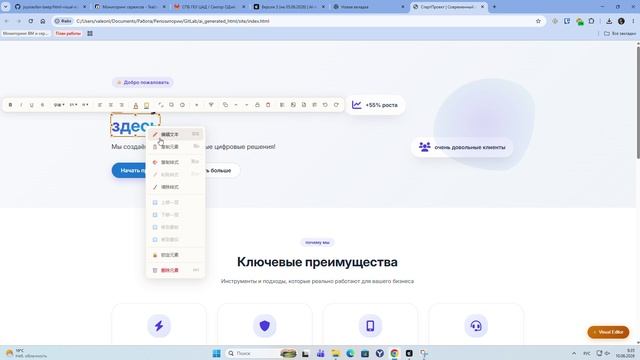640x360 pixels.
Task: Expand the 'Все закладки' folder
Action: pos(620,33)
